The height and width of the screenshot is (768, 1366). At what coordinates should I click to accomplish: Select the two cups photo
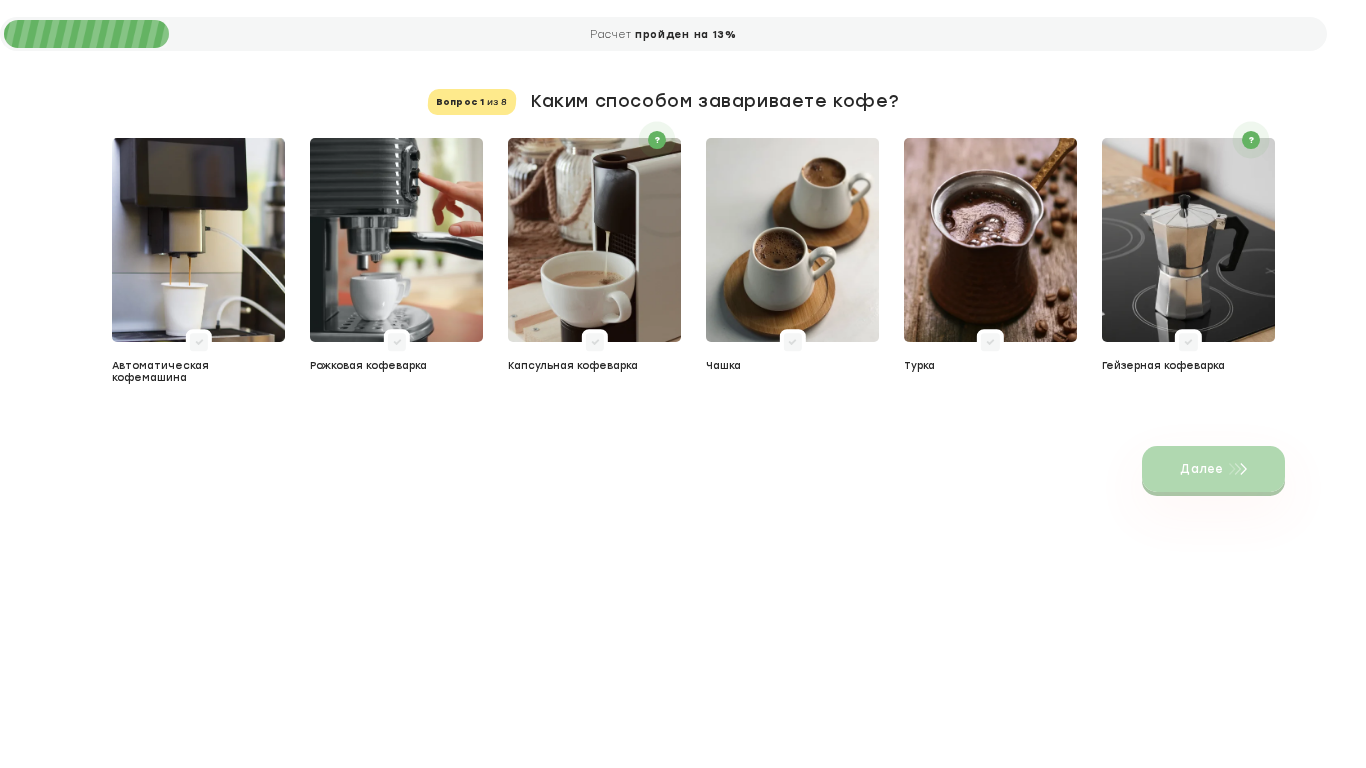(792, 240)
